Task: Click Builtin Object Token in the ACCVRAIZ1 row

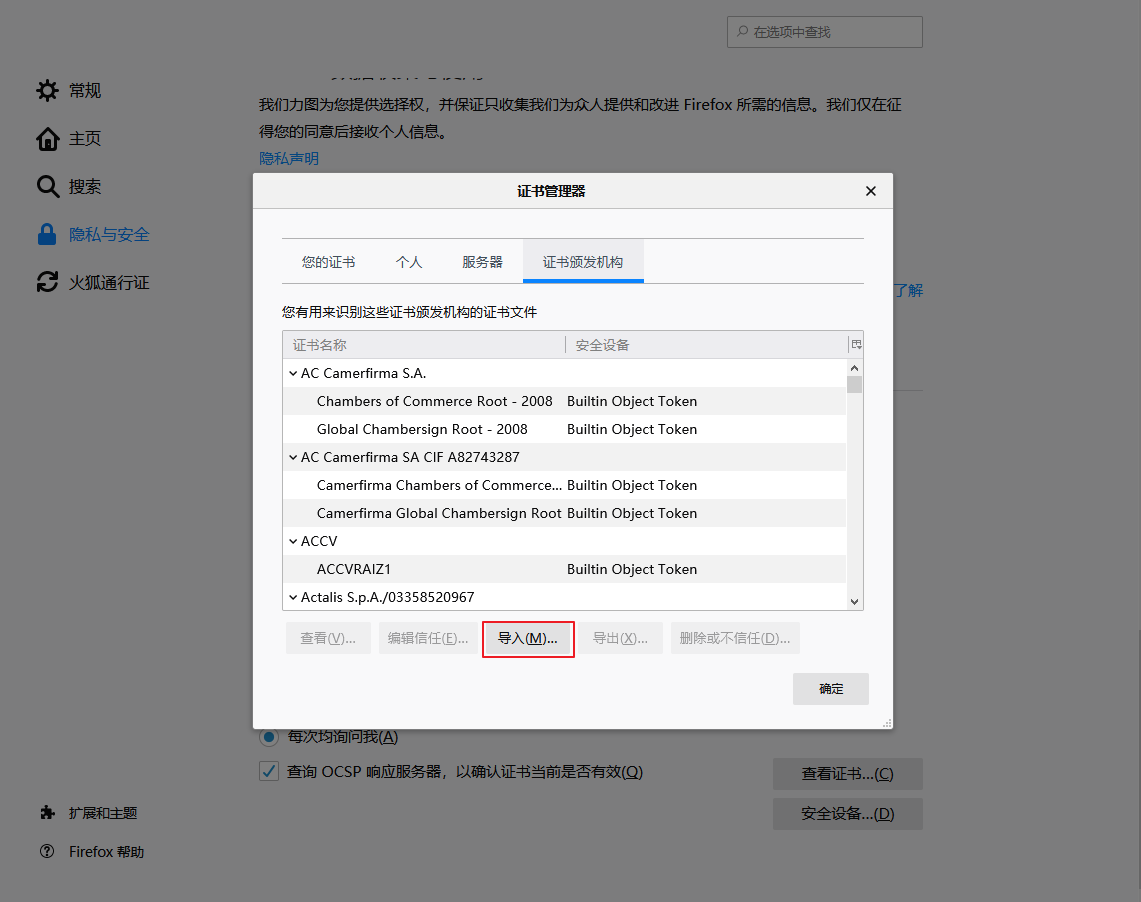Action: coord(632,570)
